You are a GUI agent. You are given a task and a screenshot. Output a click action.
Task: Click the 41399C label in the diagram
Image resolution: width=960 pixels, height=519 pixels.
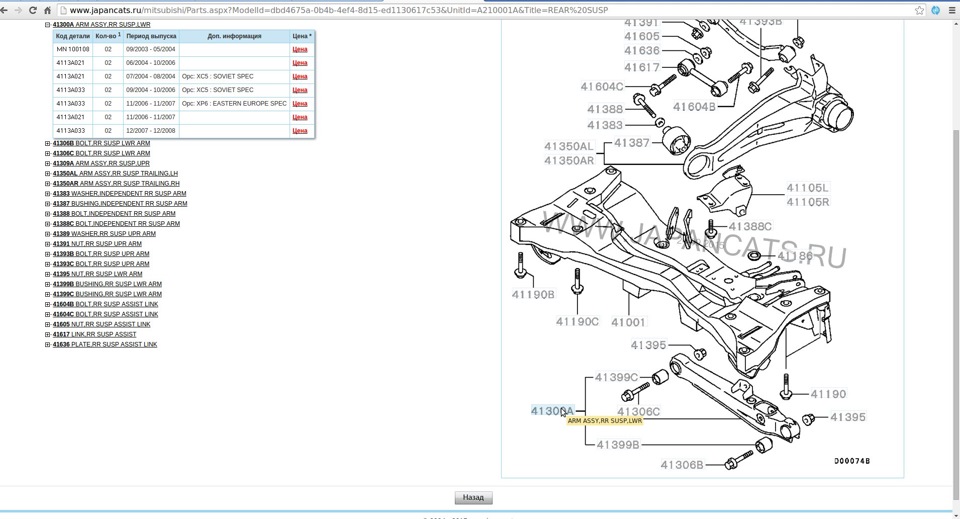pyautogui.click(x=617, y=378)
